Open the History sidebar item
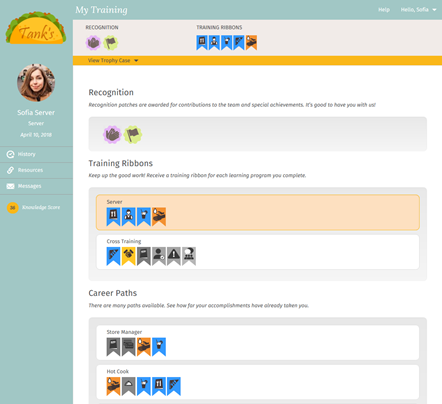The image size is (442, 404). click(36, 154)
